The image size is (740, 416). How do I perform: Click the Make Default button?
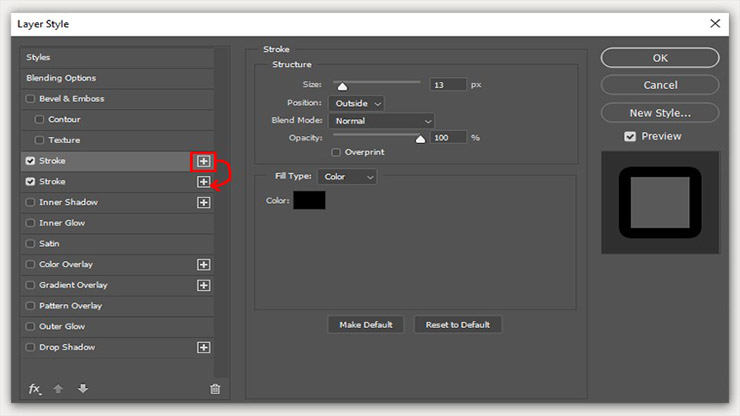(366, 325)
